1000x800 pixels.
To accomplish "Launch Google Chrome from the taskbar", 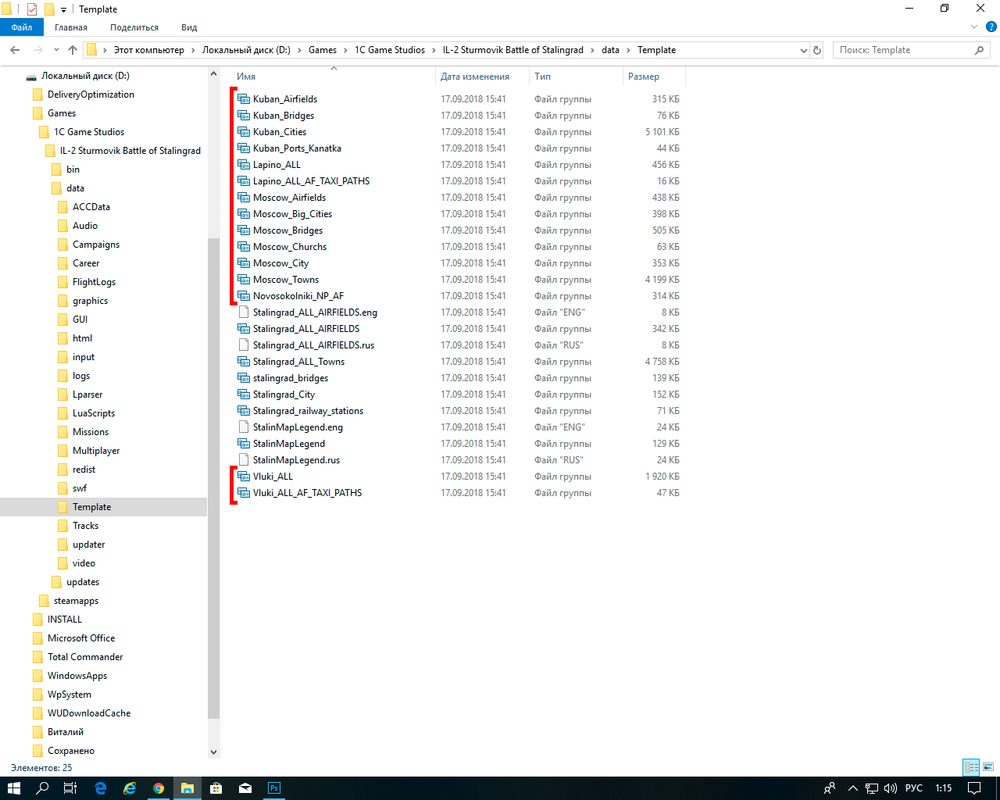I will pyautogui.click(x=159, y=788).
